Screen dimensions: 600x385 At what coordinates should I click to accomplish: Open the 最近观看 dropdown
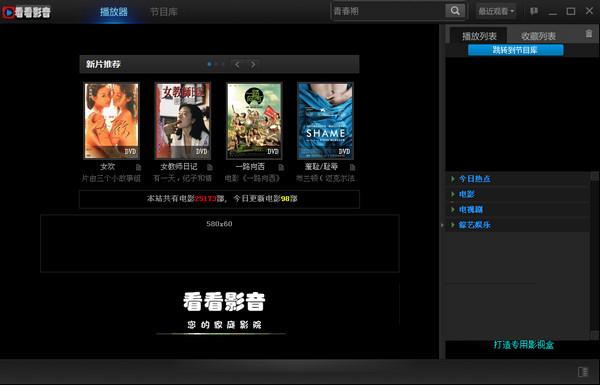496,11
